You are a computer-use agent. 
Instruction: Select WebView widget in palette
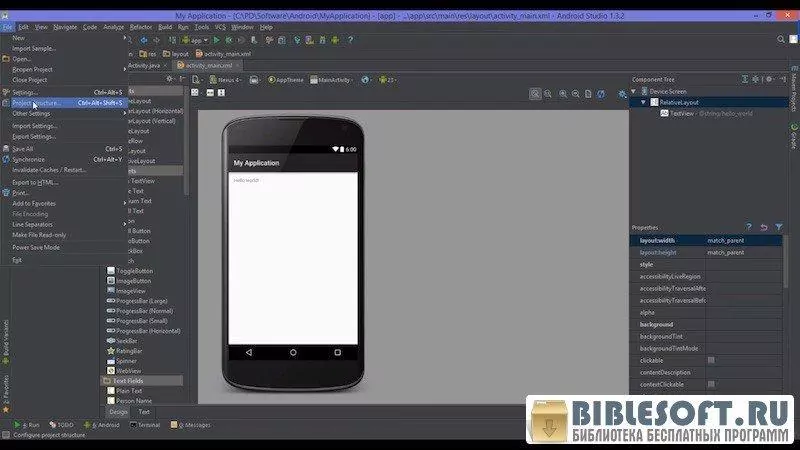[129, 370]
